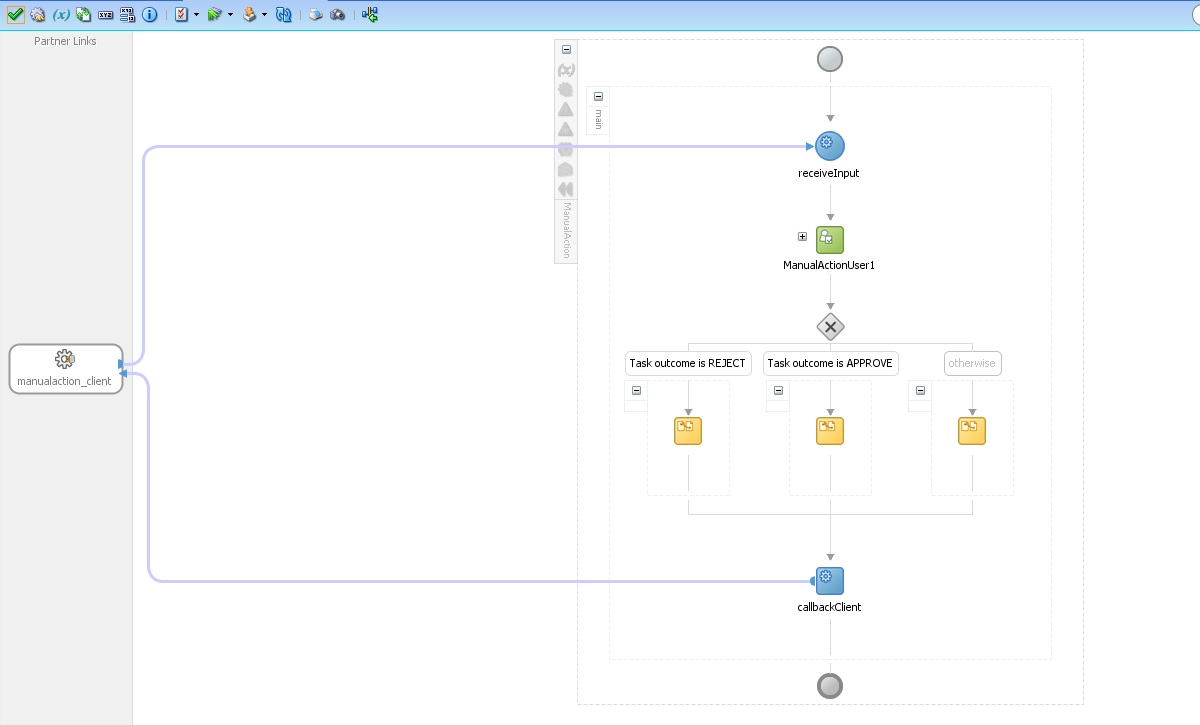The image size is (1200, 725).
Task: Open the deploy icon dropdown arrow
Action: point(264,14)
